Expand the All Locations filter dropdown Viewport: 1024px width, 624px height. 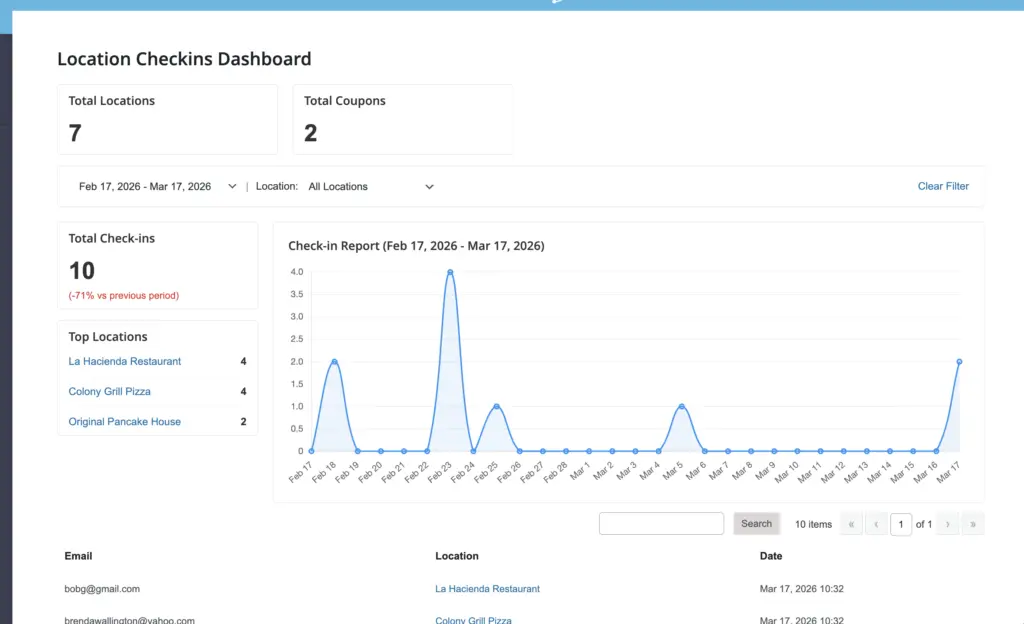click(x=372, y=186)
